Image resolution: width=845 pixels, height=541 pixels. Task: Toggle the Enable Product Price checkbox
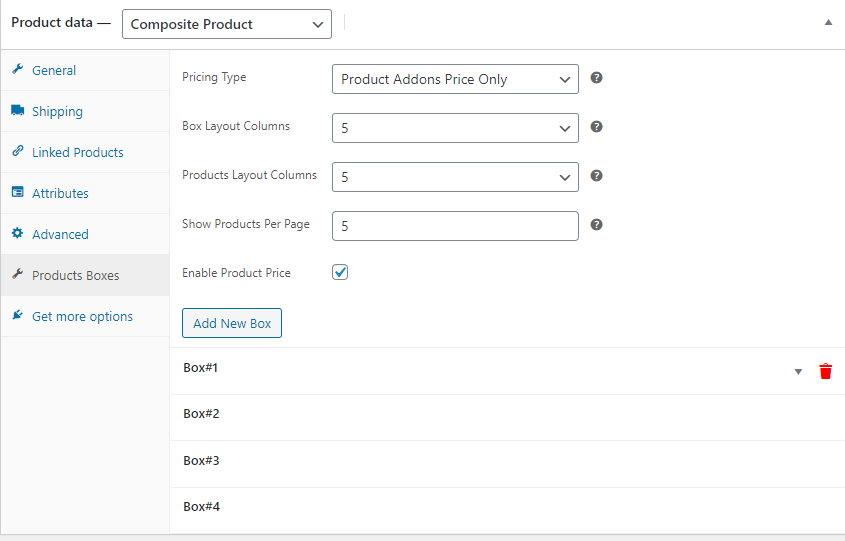point(340,272)
